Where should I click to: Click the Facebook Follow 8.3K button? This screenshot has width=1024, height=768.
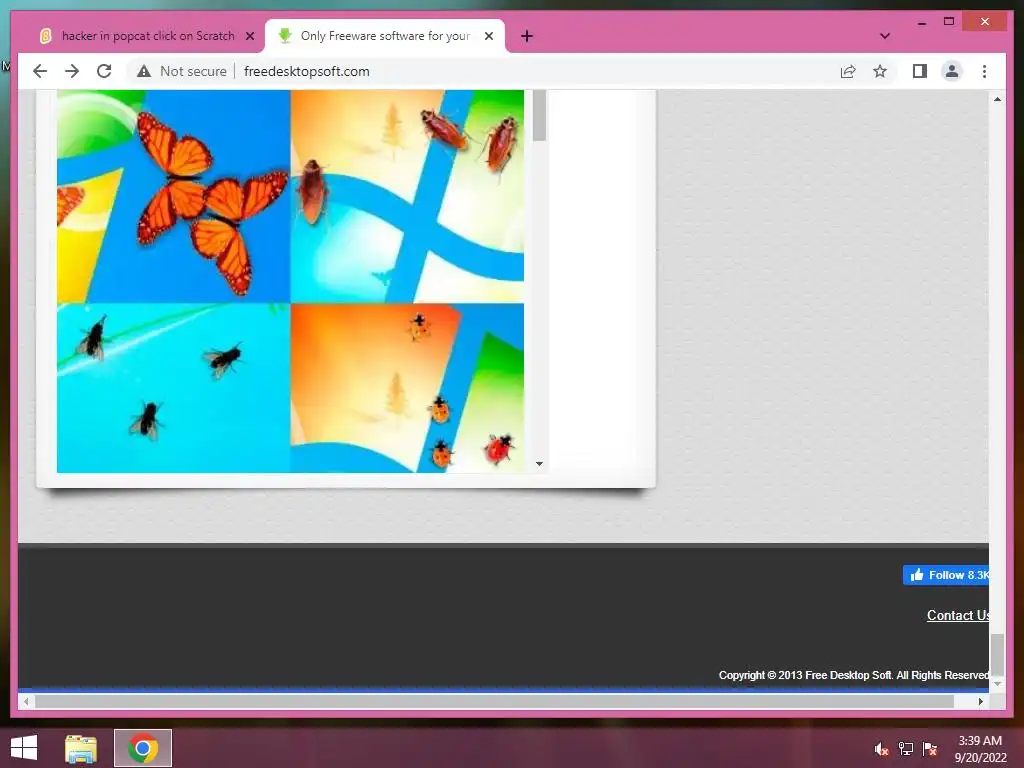tap(946, 575)
